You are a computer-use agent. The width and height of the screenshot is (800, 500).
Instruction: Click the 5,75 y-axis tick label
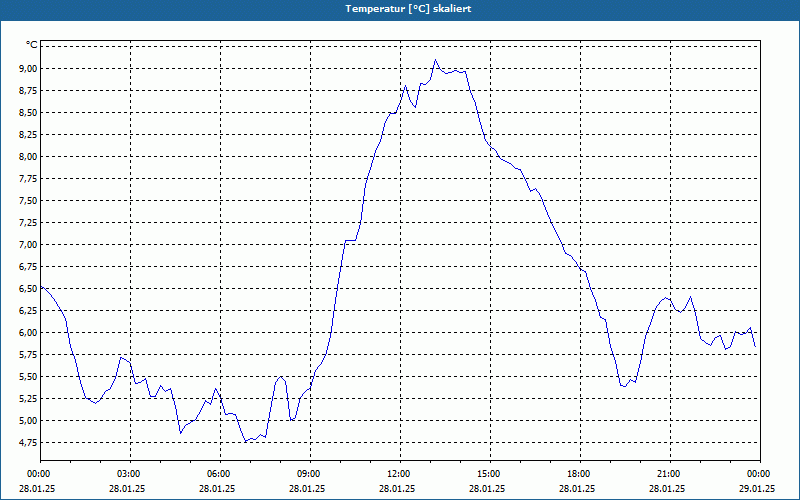point(29,355)
